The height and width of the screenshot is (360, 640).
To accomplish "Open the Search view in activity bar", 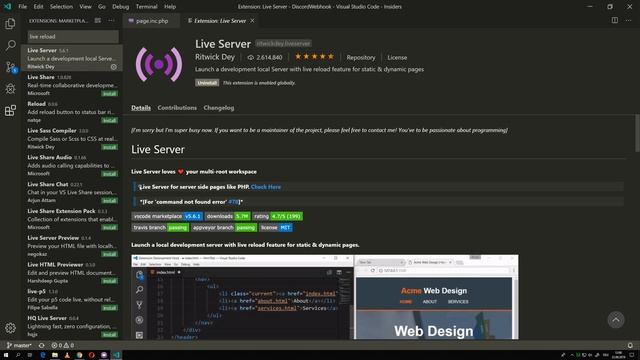I will tap(10, 45).
